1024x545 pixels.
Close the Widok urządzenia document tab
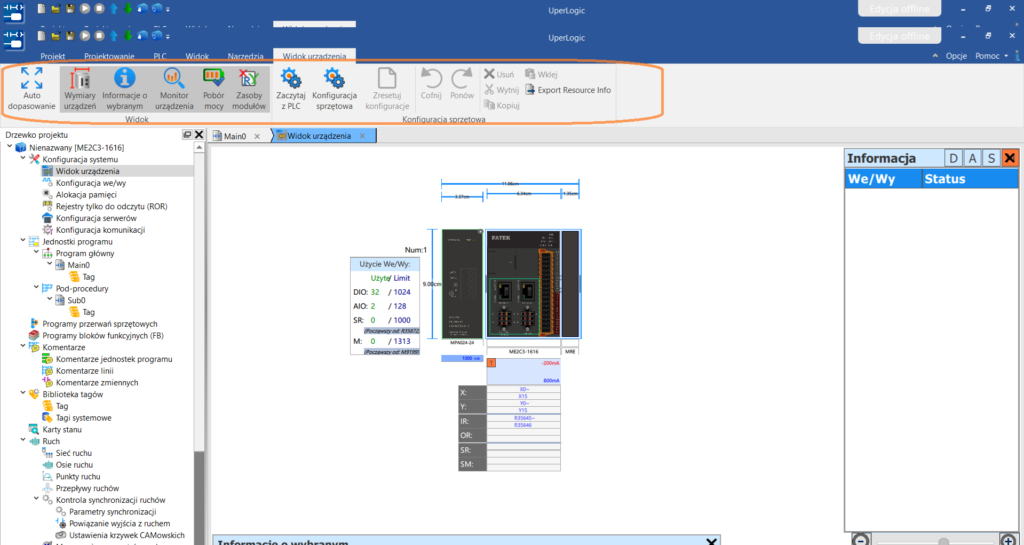[362, 136]
